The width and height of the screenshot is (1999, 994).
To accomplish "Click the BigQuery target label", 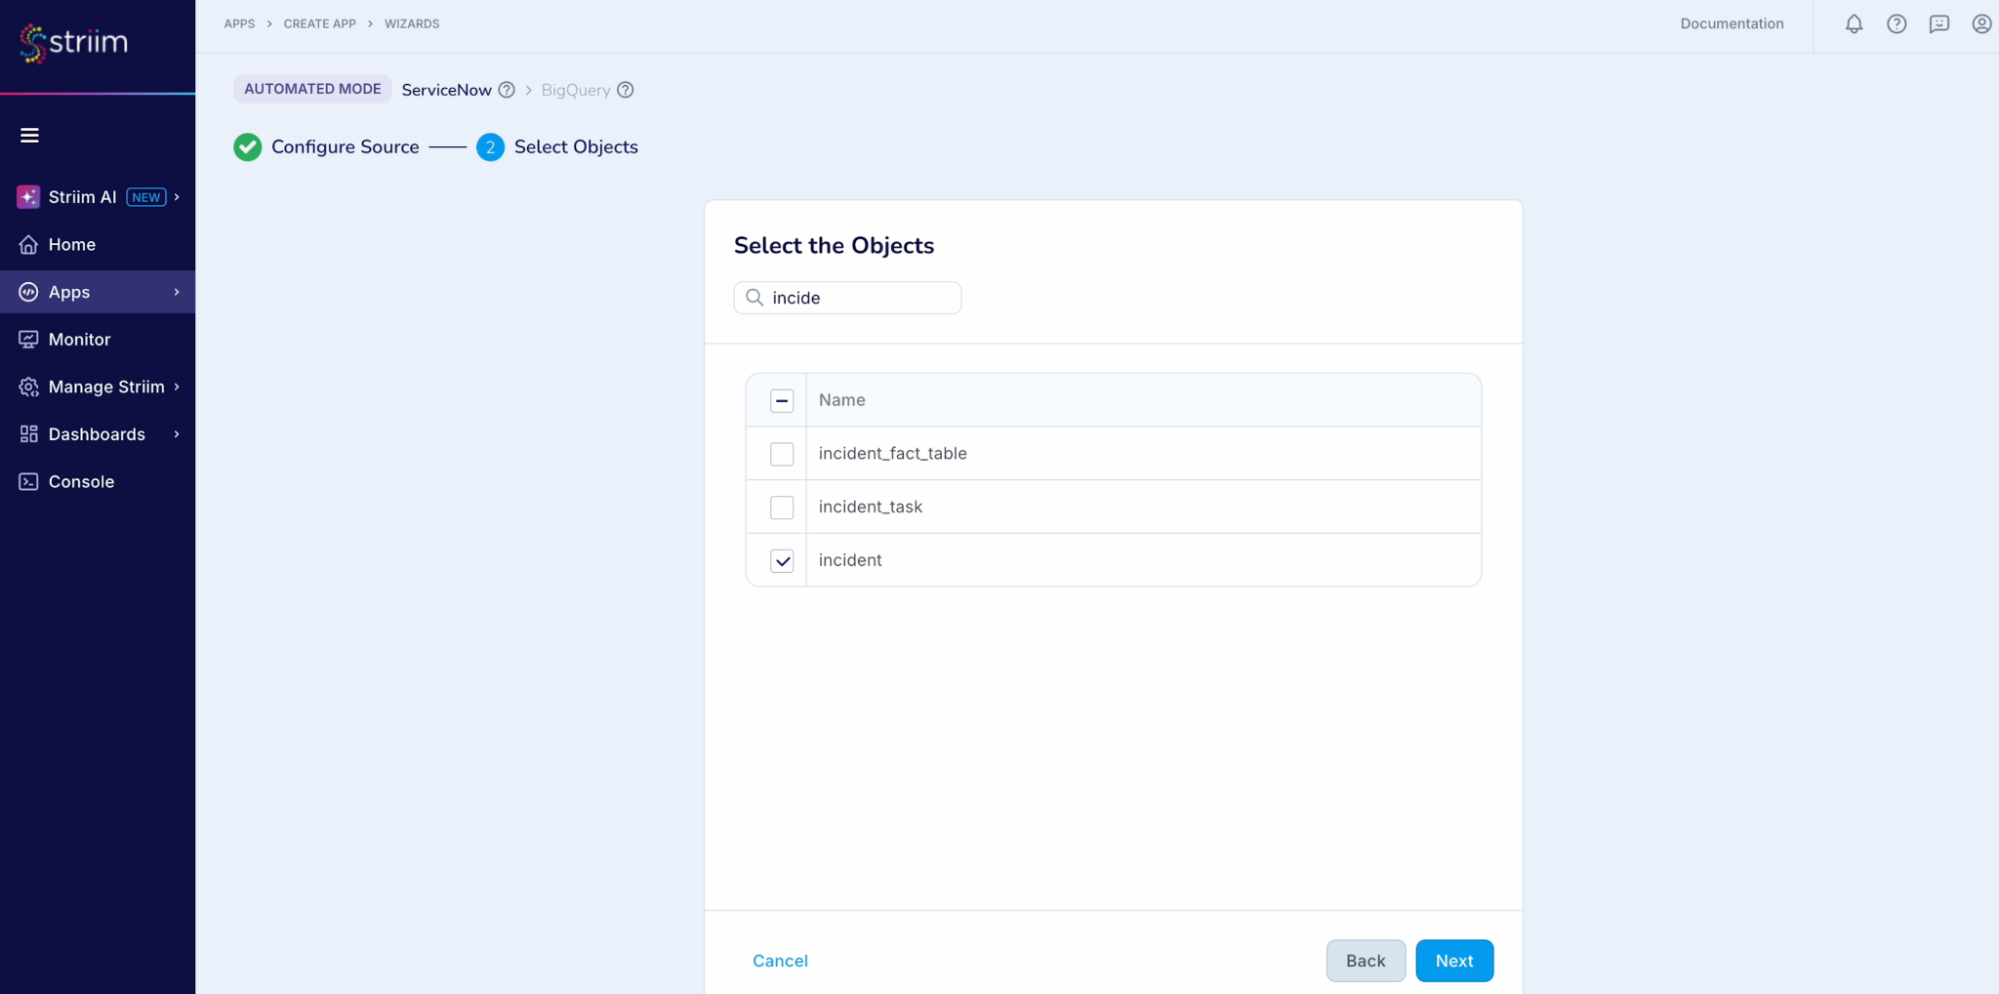I will click(575, 90).
